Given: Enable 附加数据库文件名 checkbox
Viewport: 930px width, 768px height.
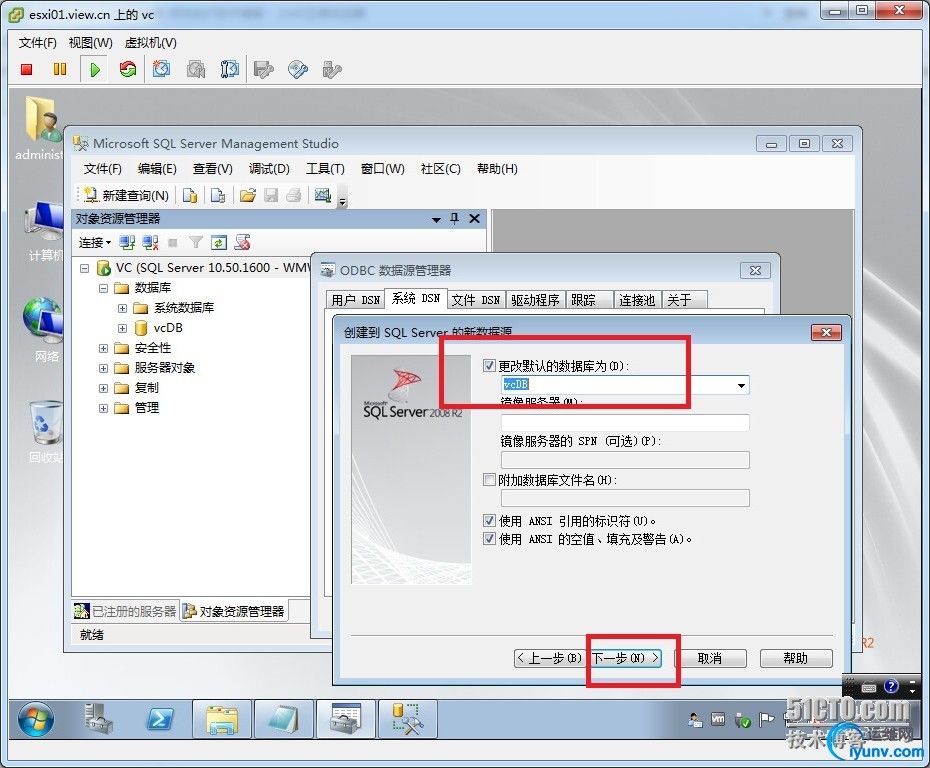Looking at the screenshot, I should pos(489,479).
